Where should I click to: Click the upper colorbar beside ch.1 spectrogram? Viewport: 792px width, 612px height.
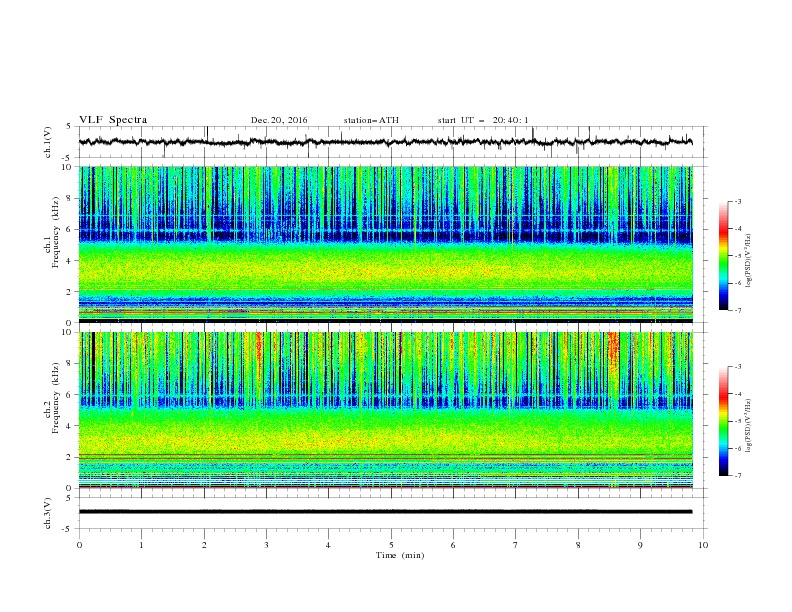point(724,256)
